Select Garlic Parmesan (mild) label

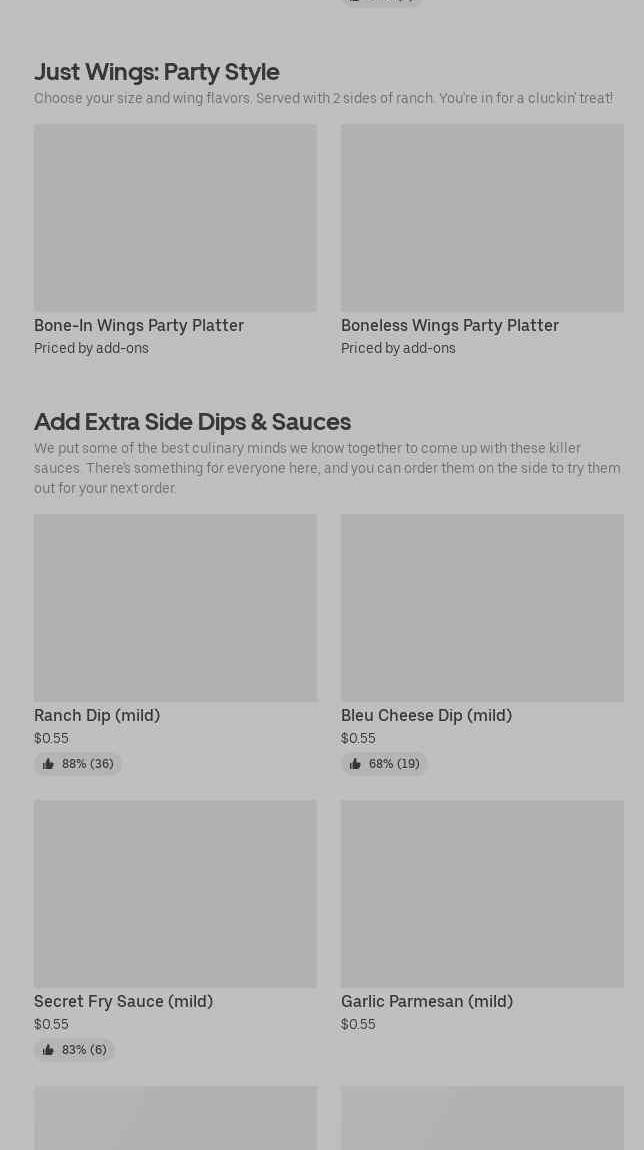click(426, 1001)
